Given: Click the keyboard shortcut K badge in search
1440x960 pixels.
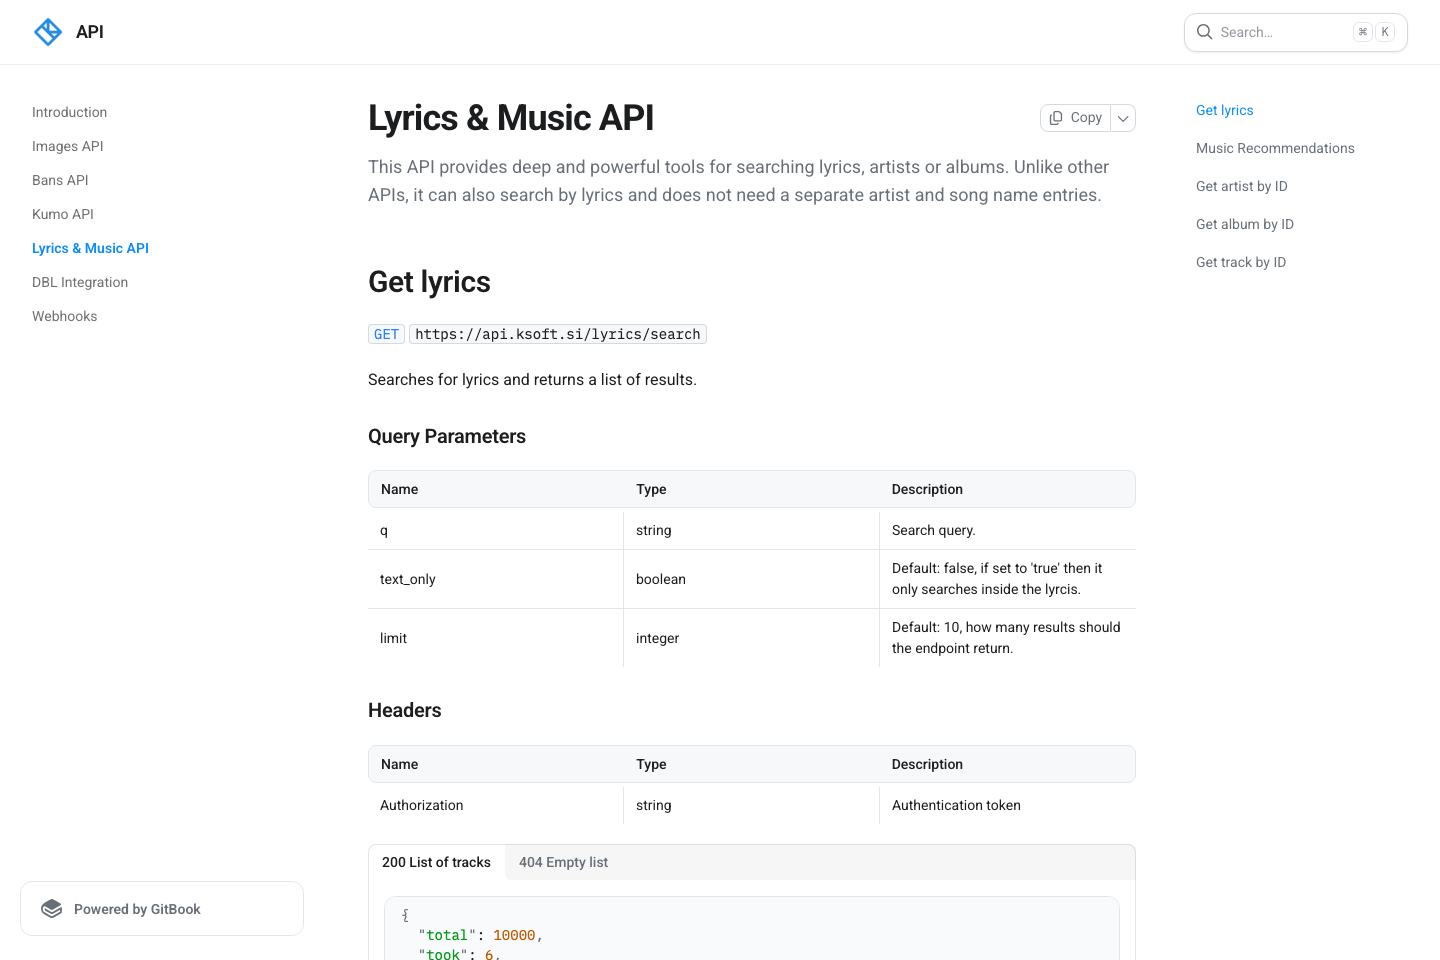Looking at the screenshot, I should pos(1385,31).
